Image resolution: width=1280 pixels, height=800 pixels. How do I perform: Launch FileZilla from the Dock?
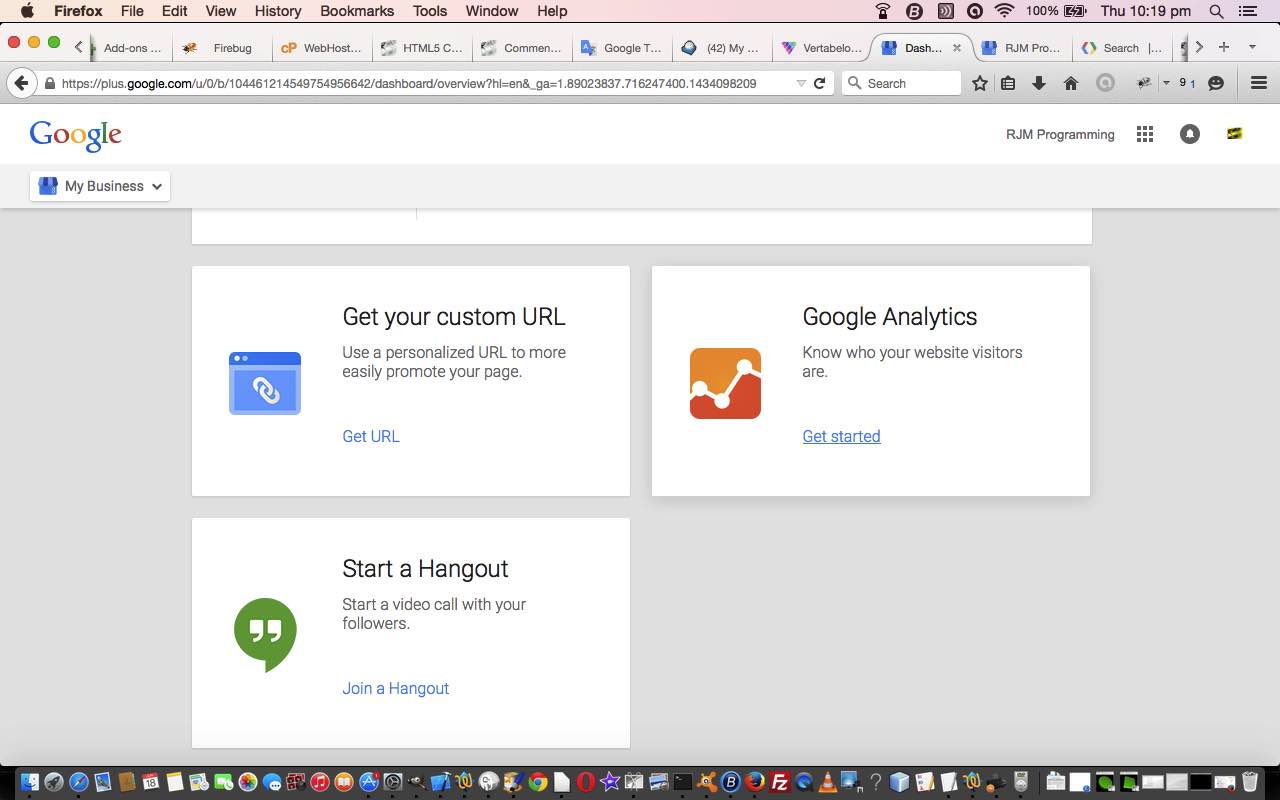[780, 782]
